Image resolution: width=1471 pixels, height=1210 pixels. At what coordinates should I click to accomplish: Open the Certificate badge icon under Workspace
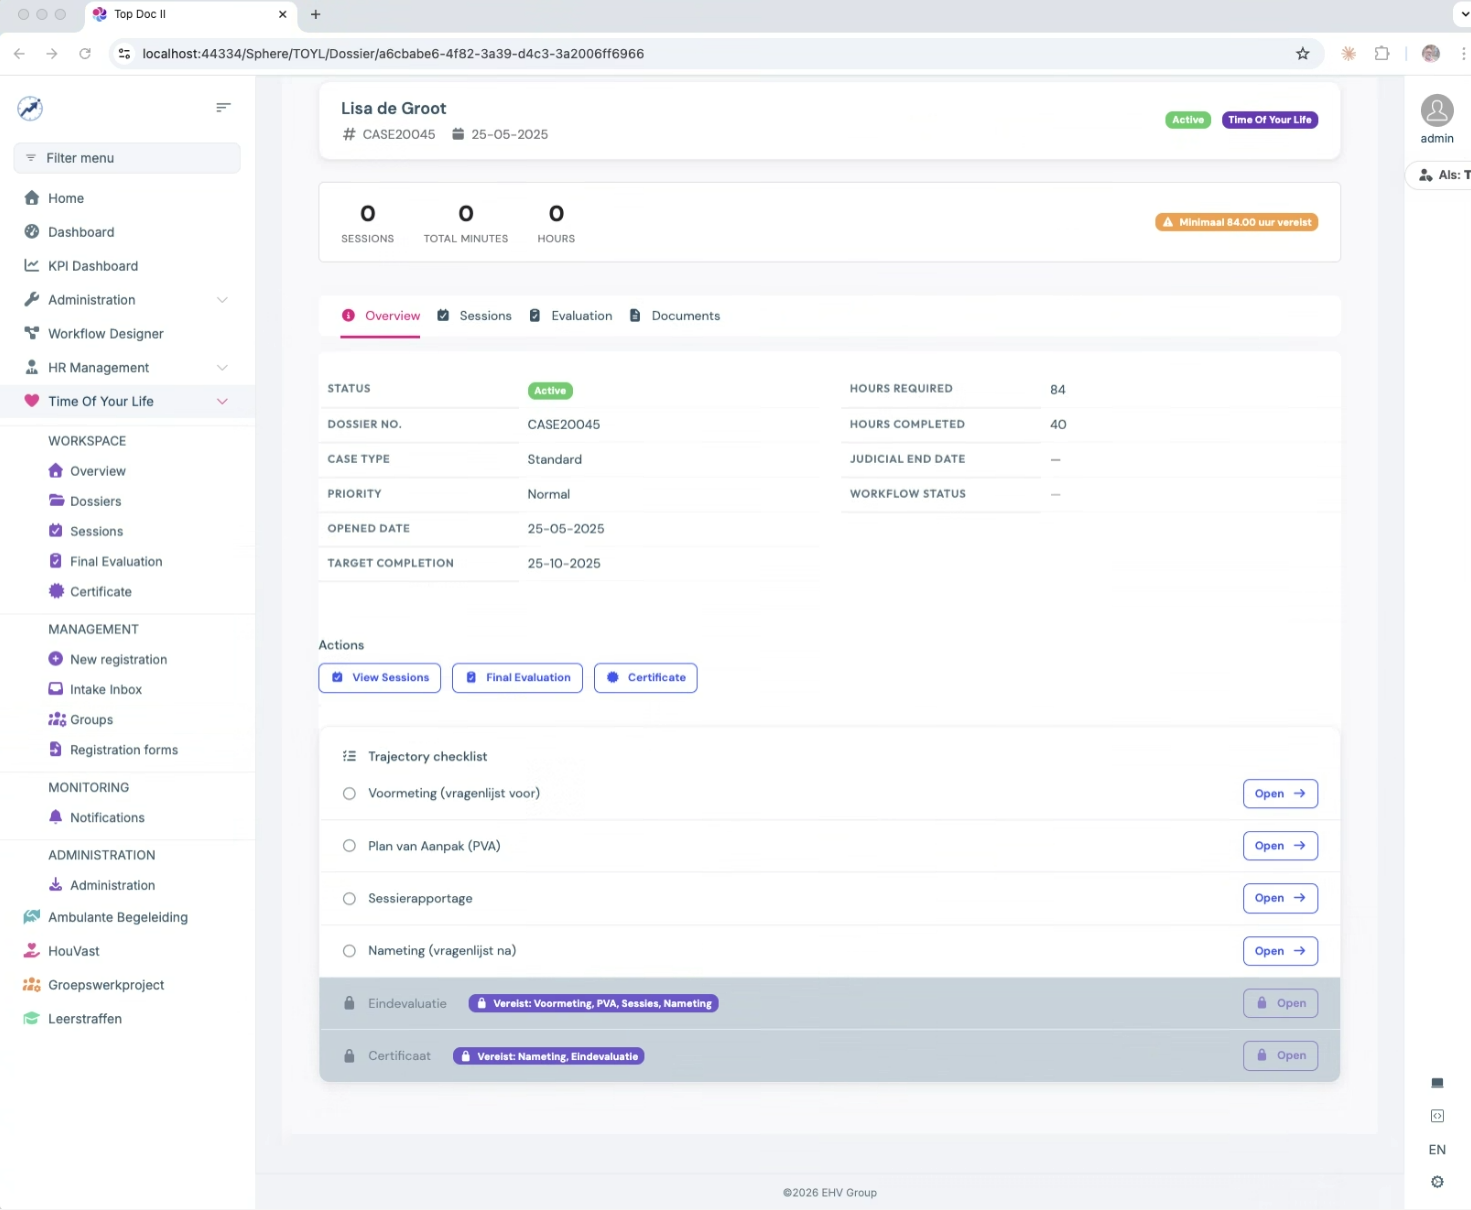point(56,591)
